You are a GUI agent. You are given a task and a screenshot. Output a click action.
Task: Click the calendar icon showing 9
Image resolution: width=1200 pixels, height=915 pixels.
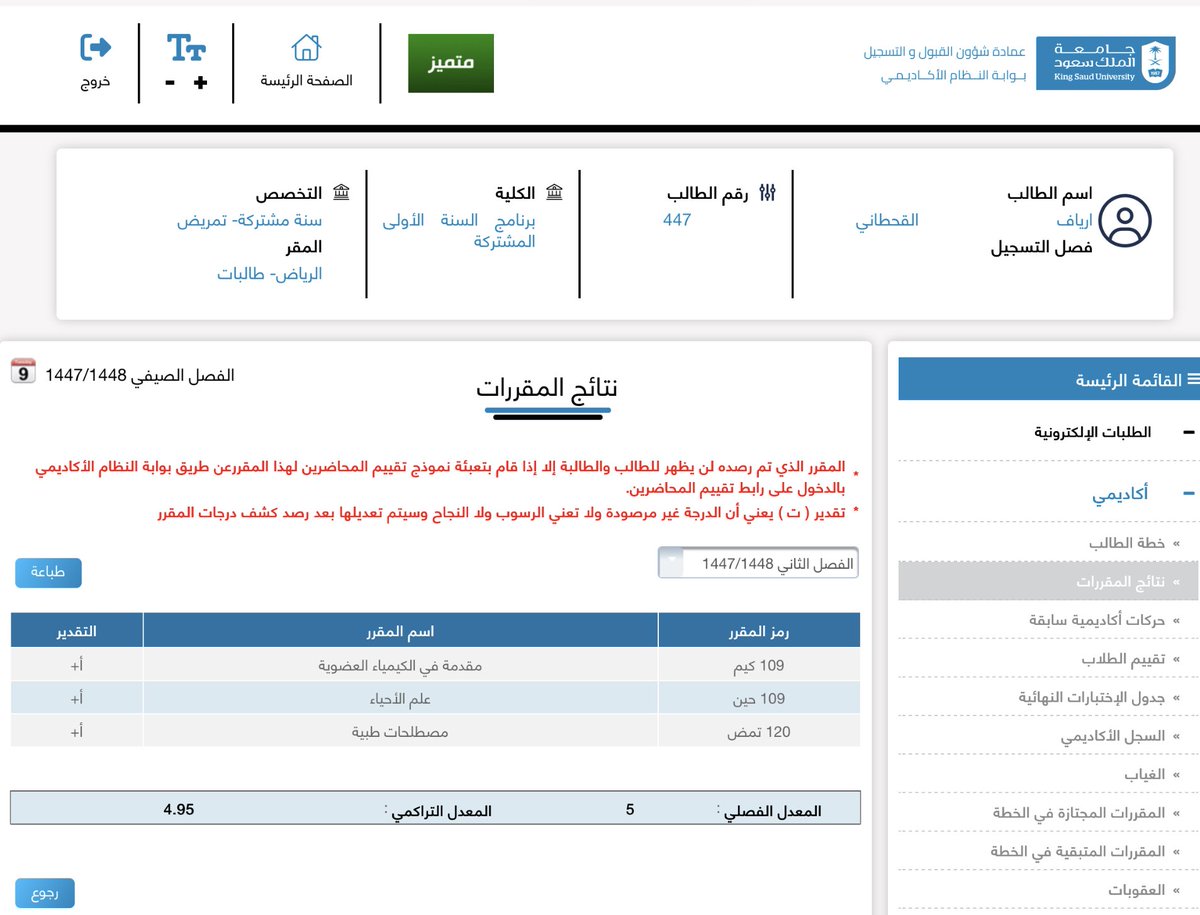click(x=23, y=371)
